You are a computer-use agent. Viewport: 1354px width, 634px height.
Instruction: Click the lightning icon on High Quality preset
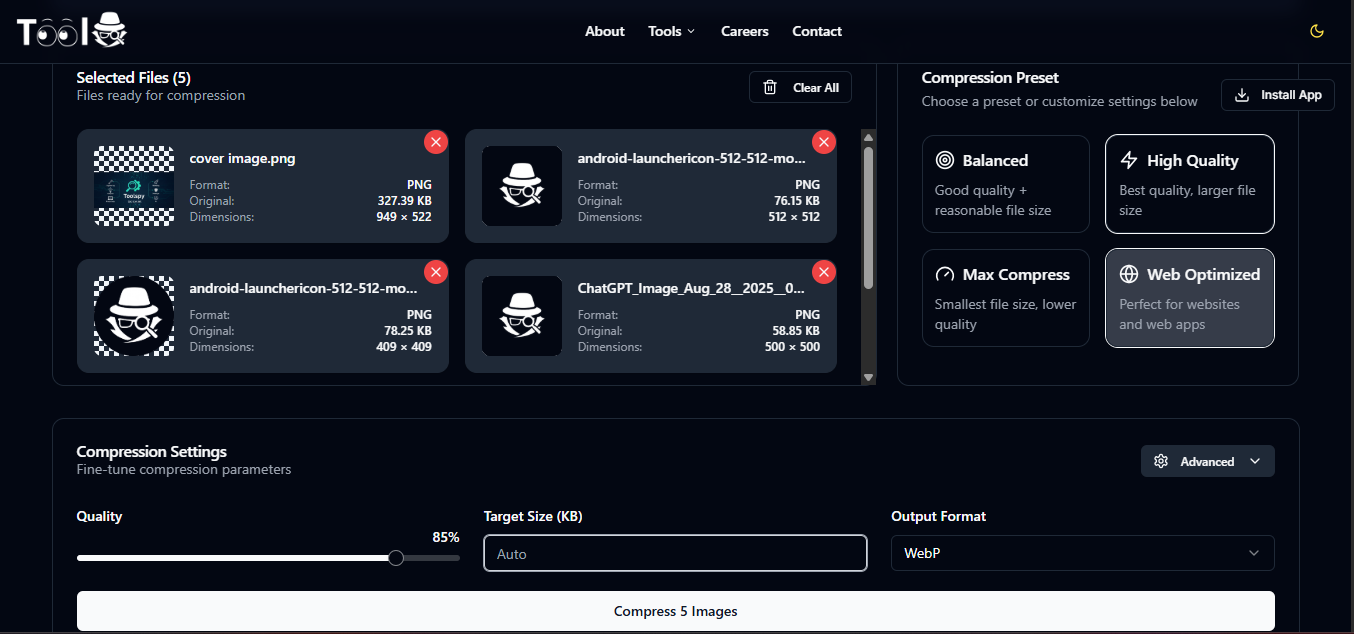click(1129, 160)
